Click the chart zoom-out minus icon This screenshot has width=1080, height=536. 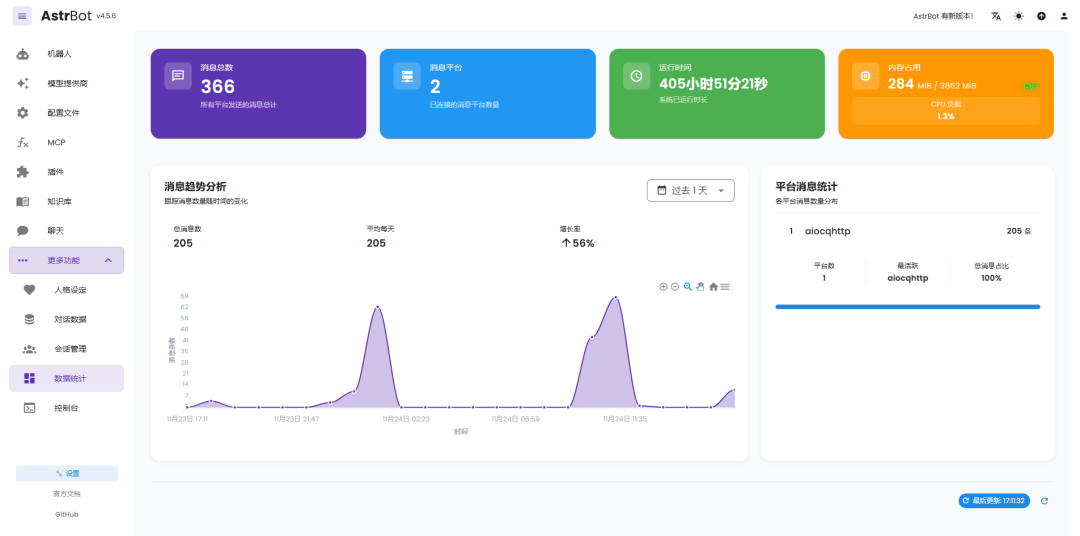[675, 287]
